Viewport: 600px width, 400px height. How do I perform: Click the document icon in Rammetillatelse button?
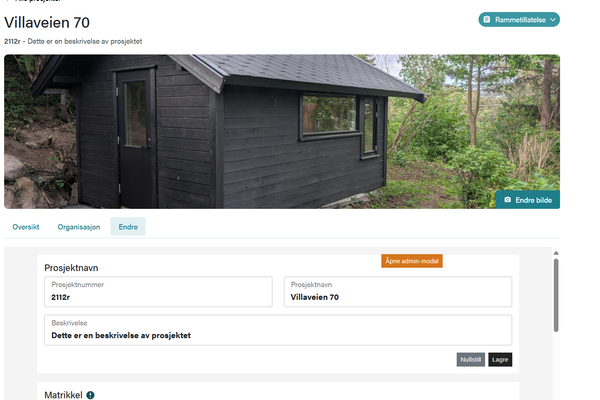(486, 20)
